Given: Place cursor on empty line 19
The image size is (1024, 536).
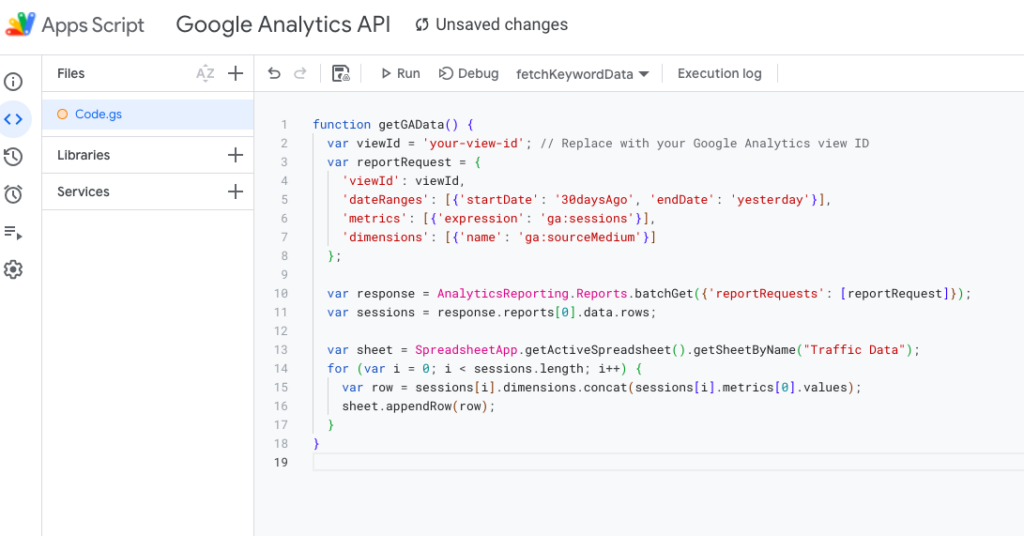Looking at the screenshot, I should (667, 462).
